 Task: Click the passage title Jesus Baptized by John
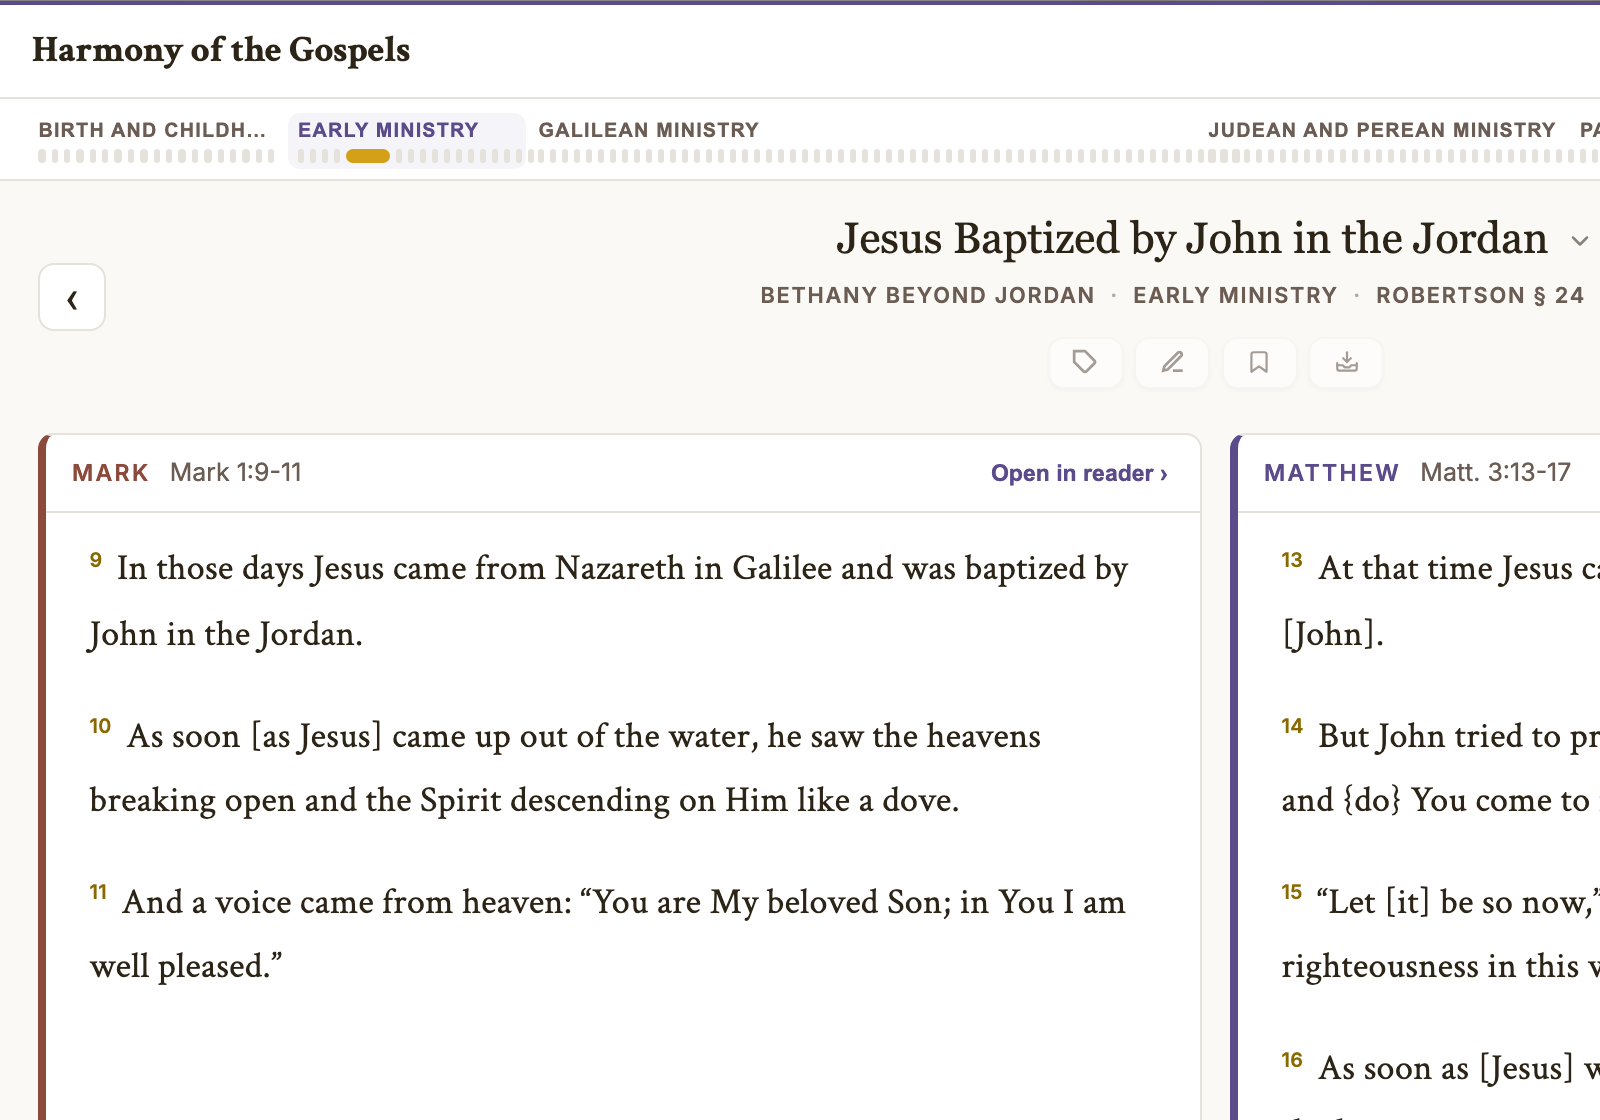1192,239
